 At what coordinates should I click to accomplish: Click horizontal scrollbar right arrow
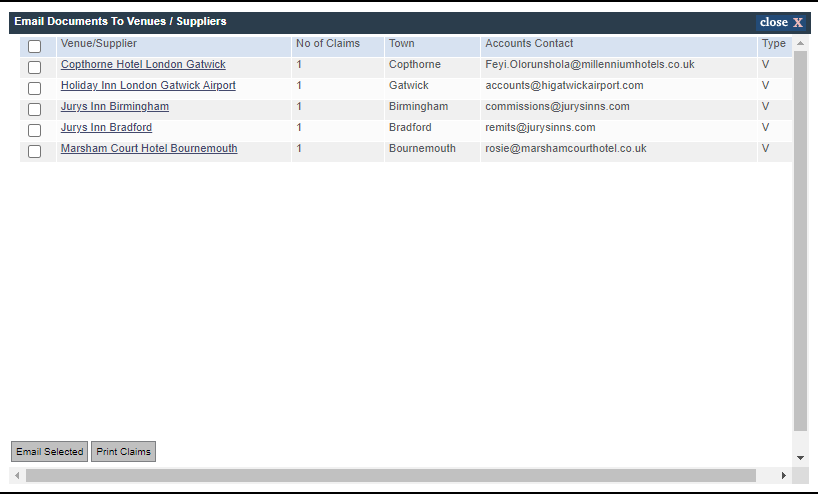coord(784,475)
